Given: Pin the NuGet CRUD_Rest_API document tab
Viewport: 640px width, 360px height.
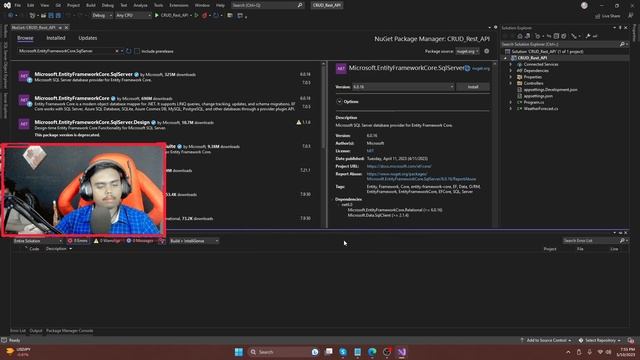Looking at the screenshot, I should point(60,27).
